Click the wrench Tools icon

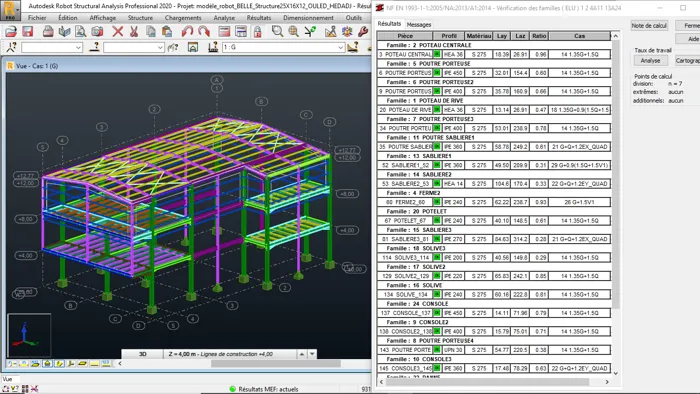363,31
